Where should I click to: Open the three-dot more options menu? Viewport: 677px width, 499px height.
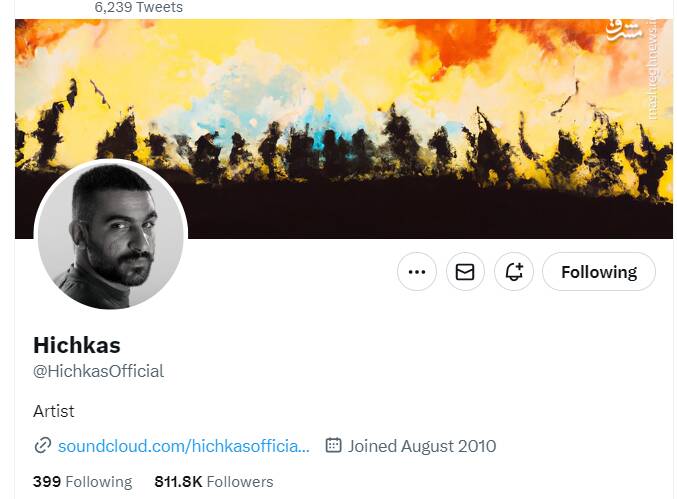pyautogui.click(x=417, y=272)
